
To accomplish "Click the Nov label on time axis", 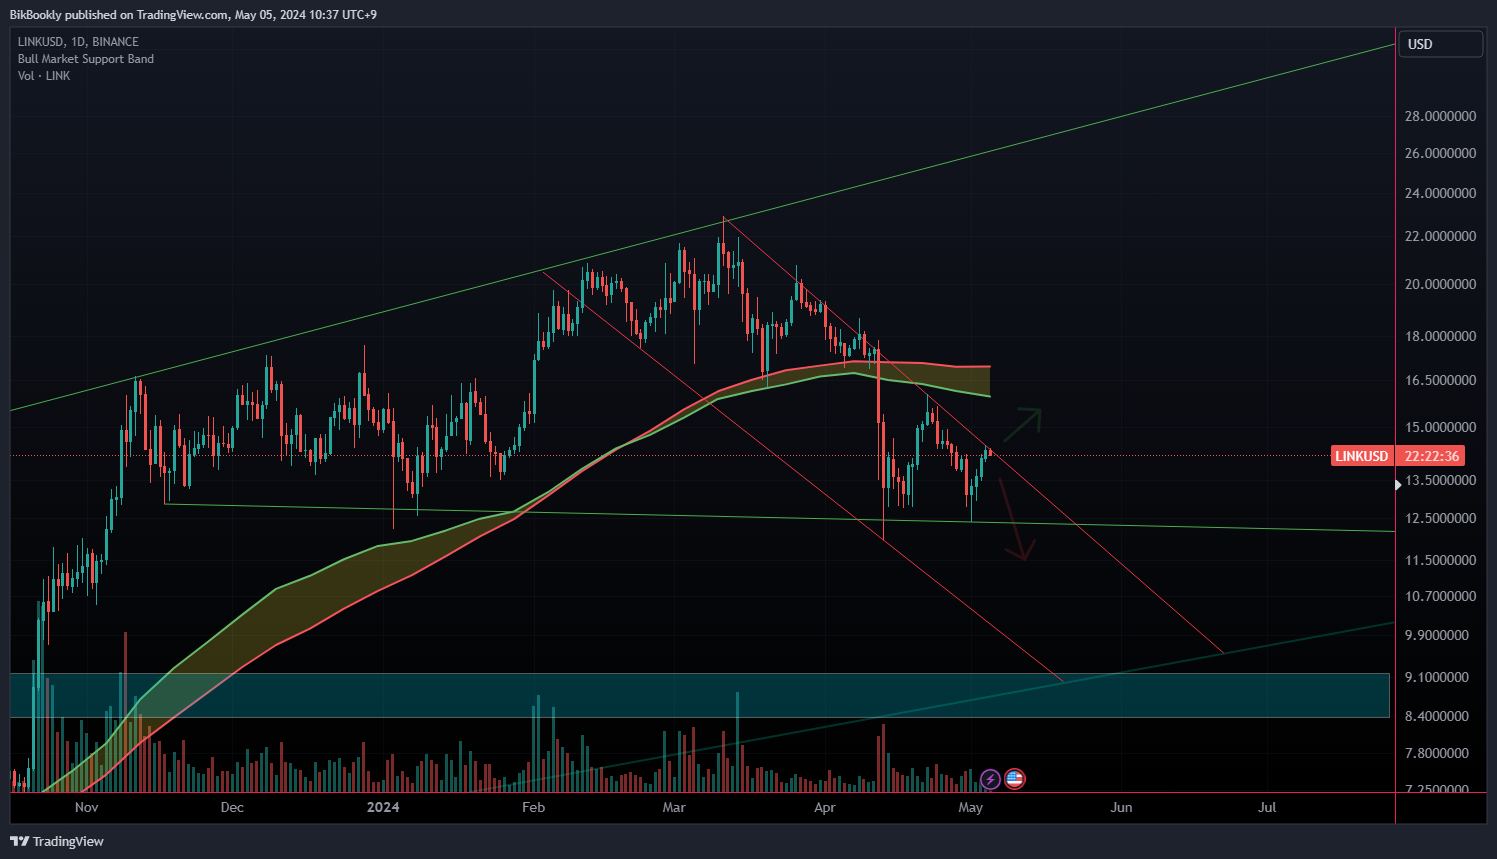I will click(87, 807).
